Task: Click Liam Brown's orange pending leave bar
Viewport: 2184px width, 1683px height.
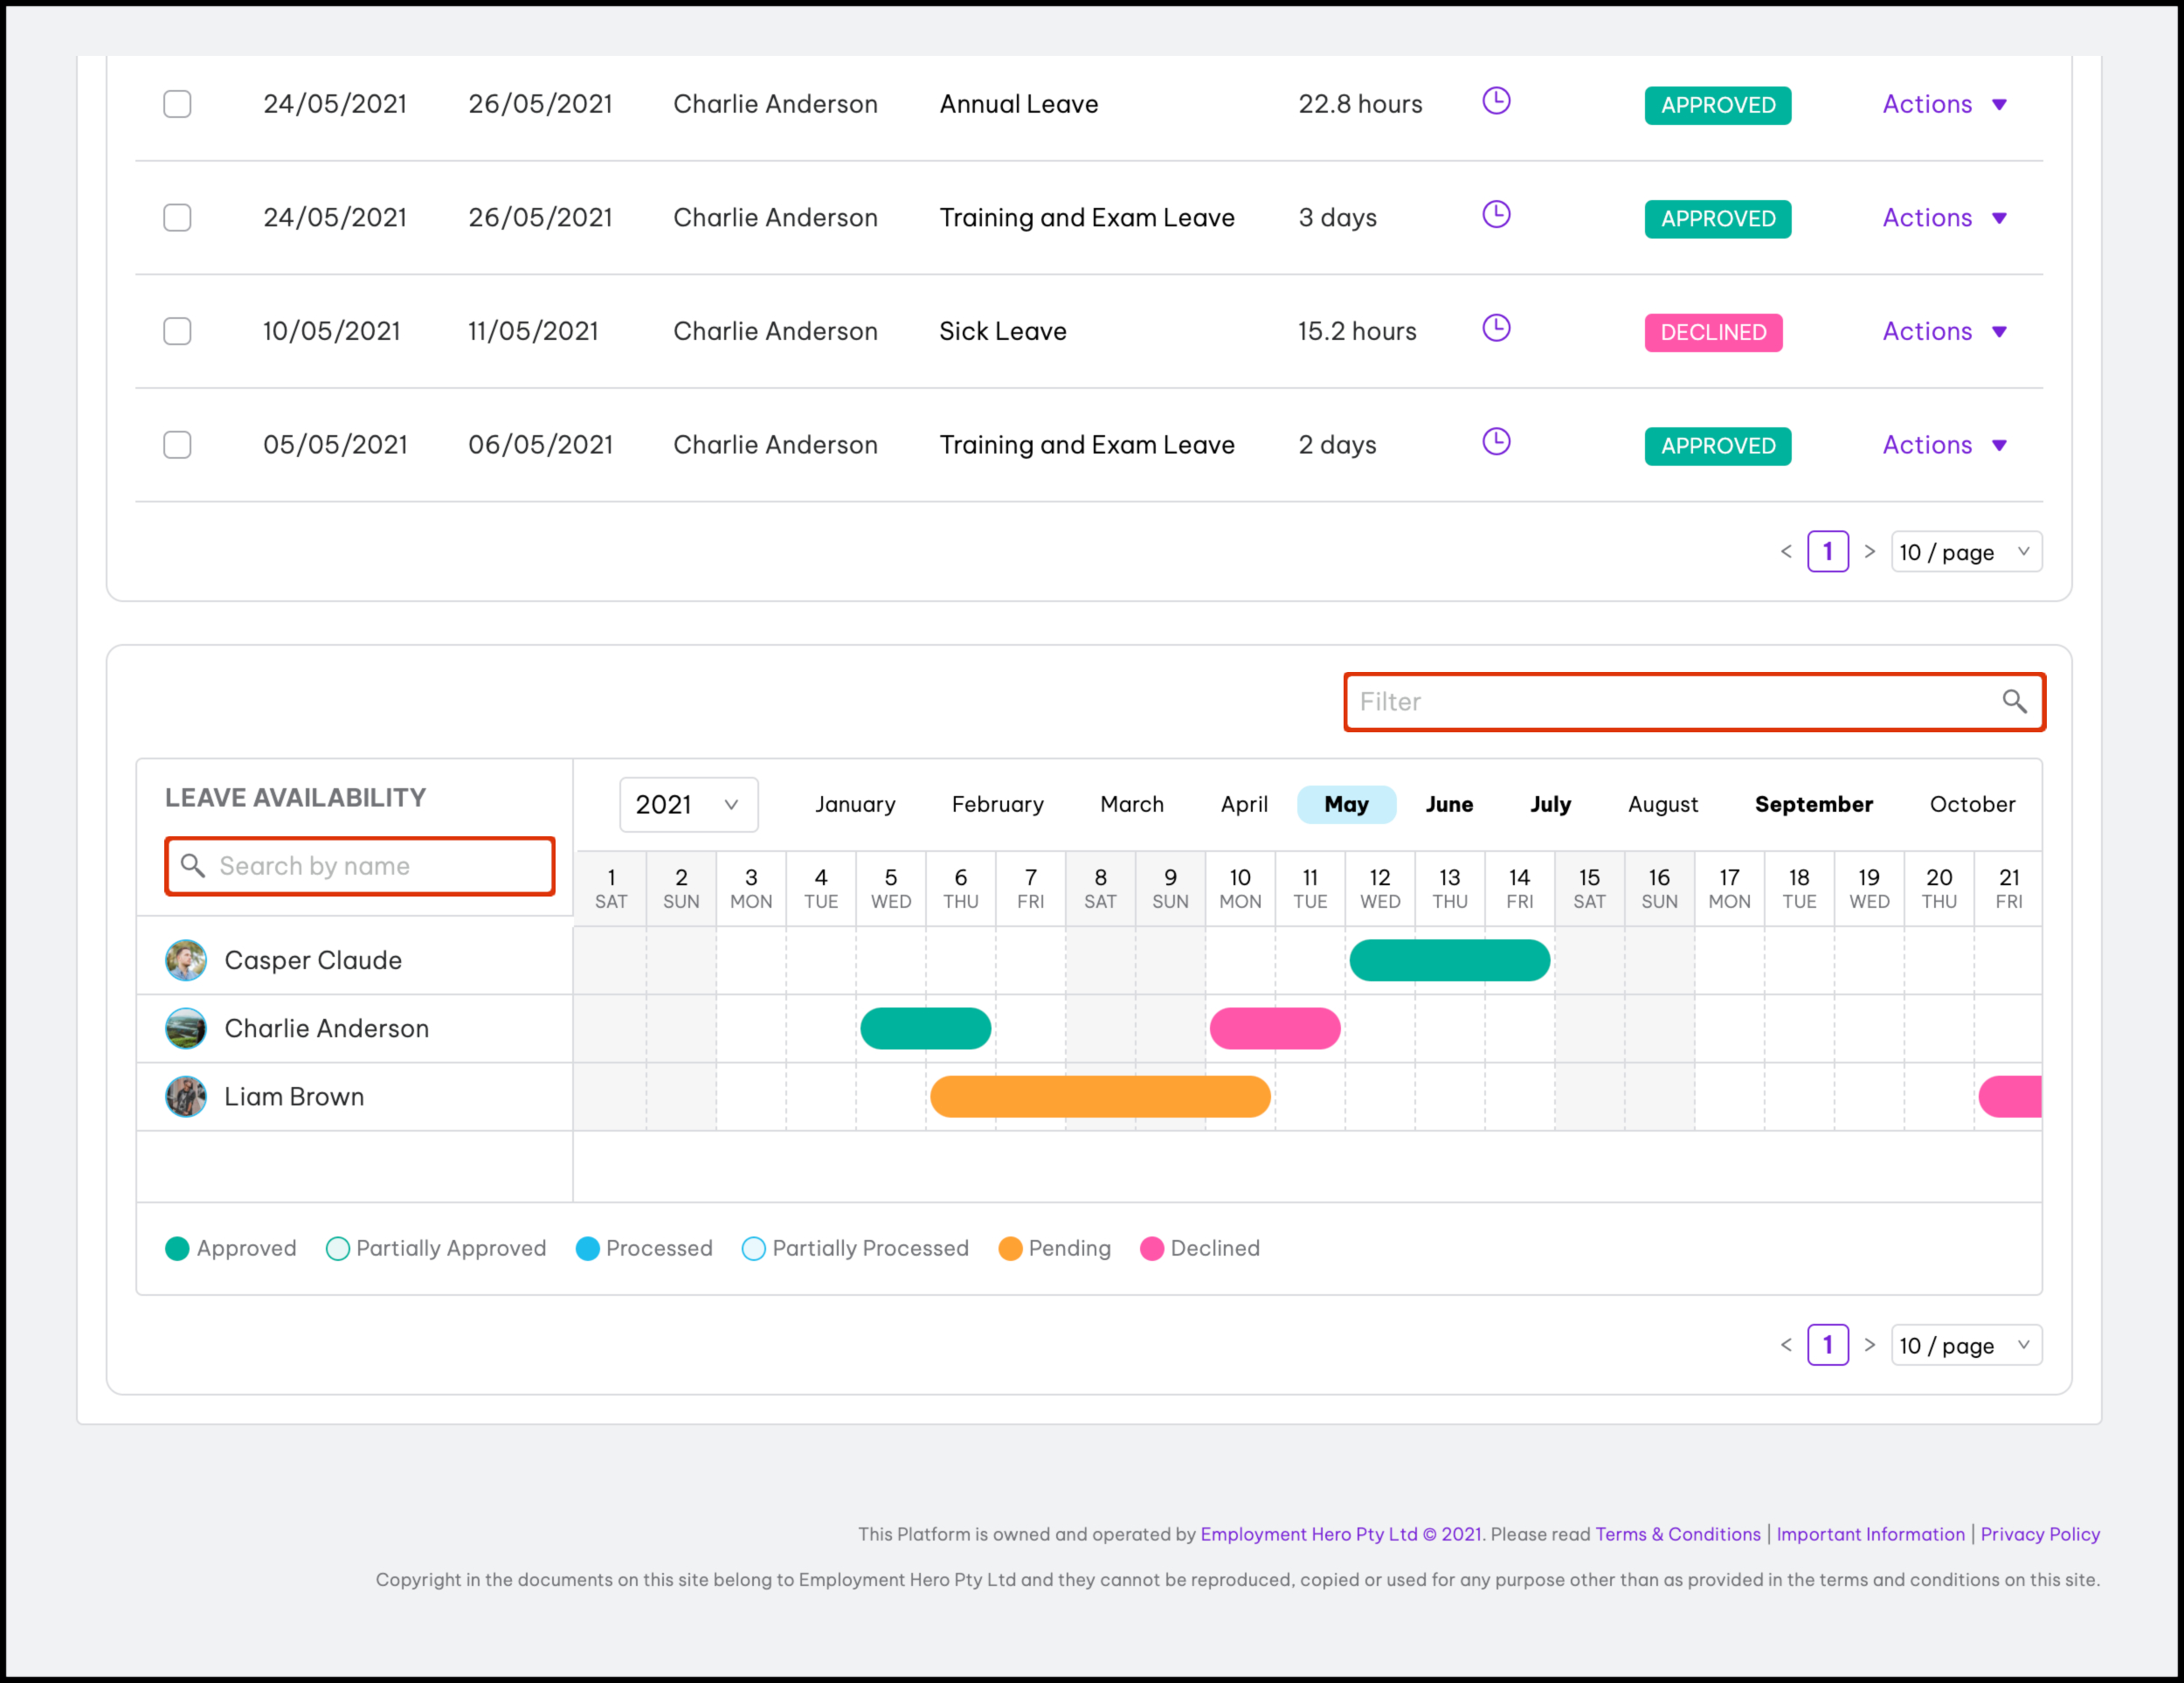Action: pos(1099,1097)
